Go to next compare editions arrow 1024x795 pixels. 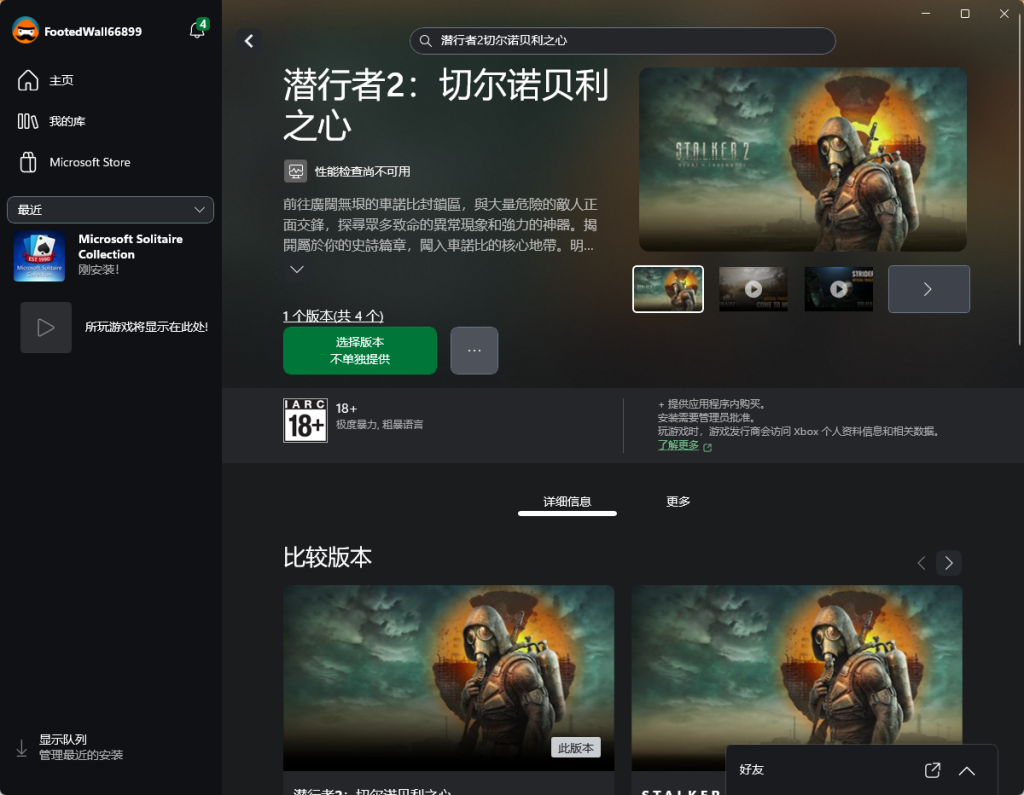pyautogui.click(x=949, y=563)
